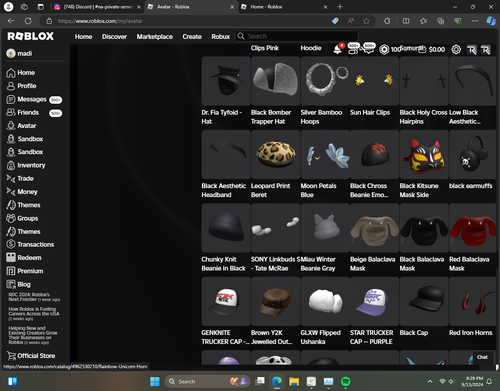Open the Friends page in sidebar

tap(34, 113)
